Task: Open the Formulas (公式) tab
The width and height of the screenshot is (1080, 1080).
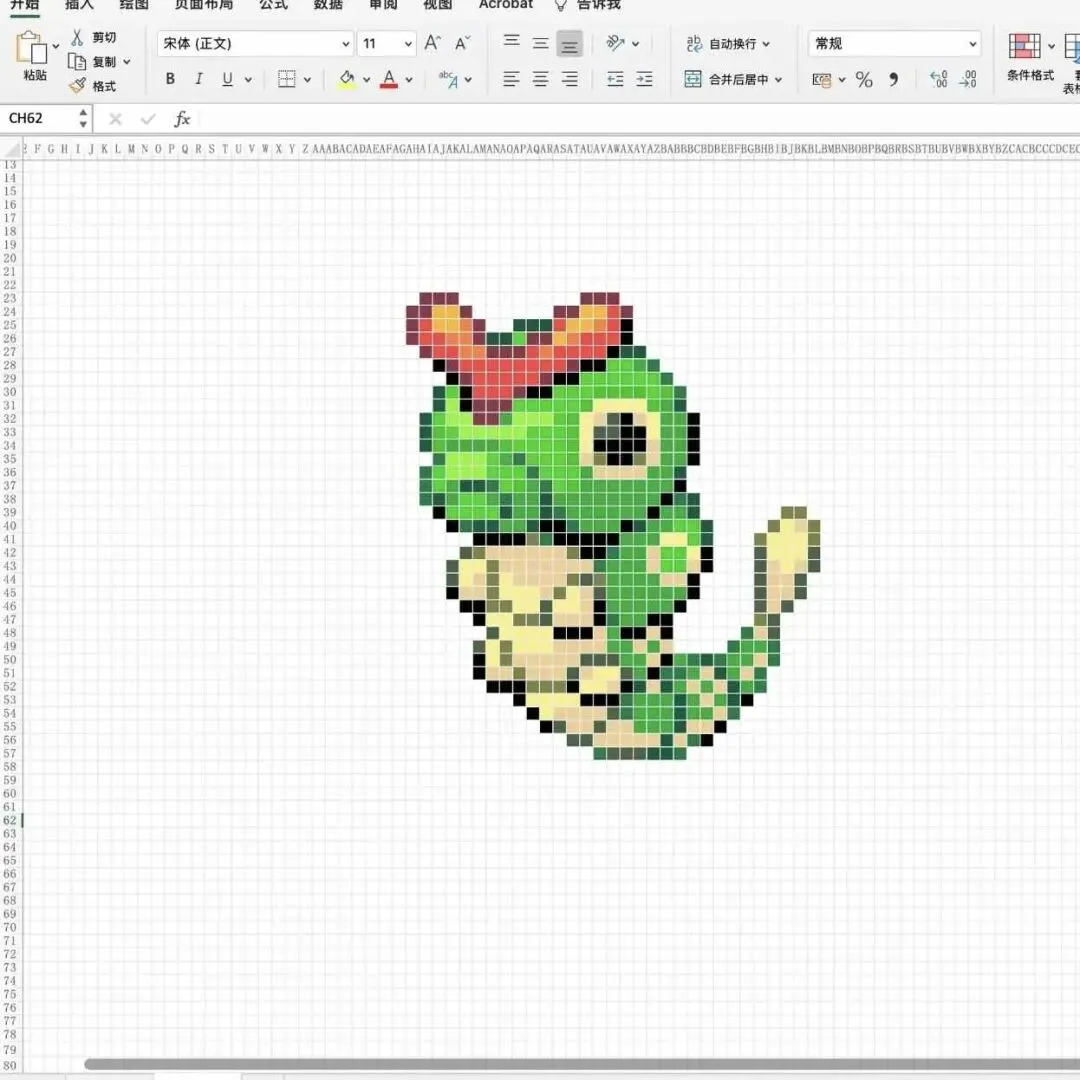Action: pos(273,5)
